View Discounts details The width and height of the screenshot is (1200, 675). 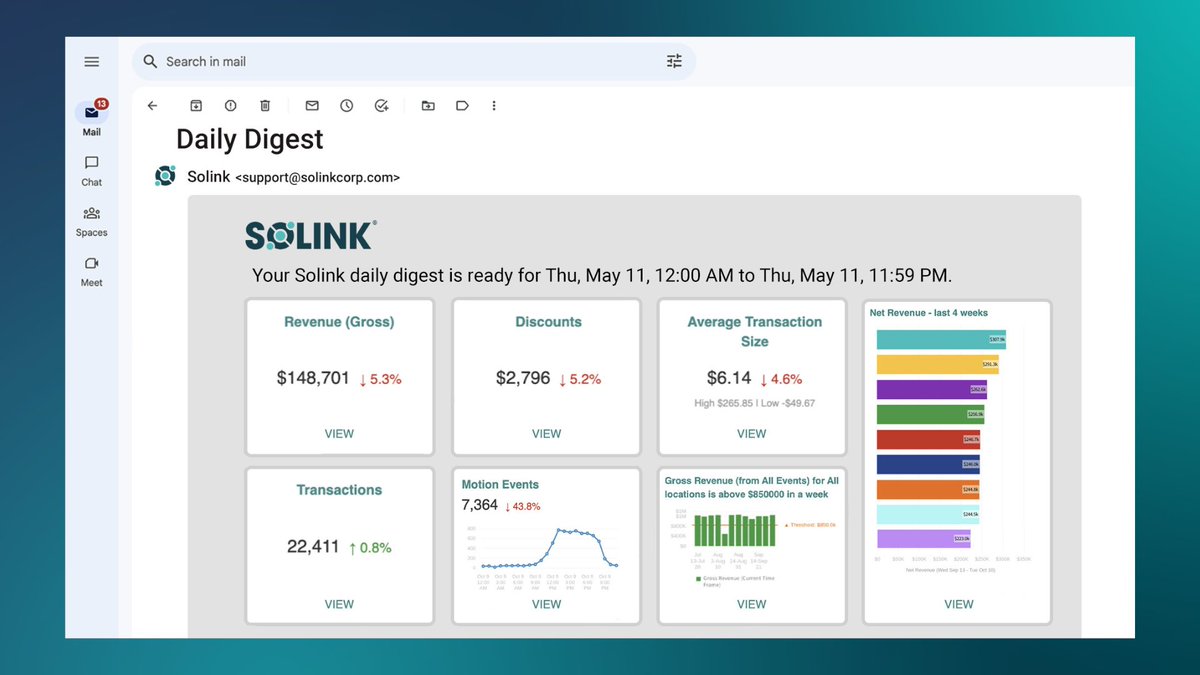coord(546,434)
